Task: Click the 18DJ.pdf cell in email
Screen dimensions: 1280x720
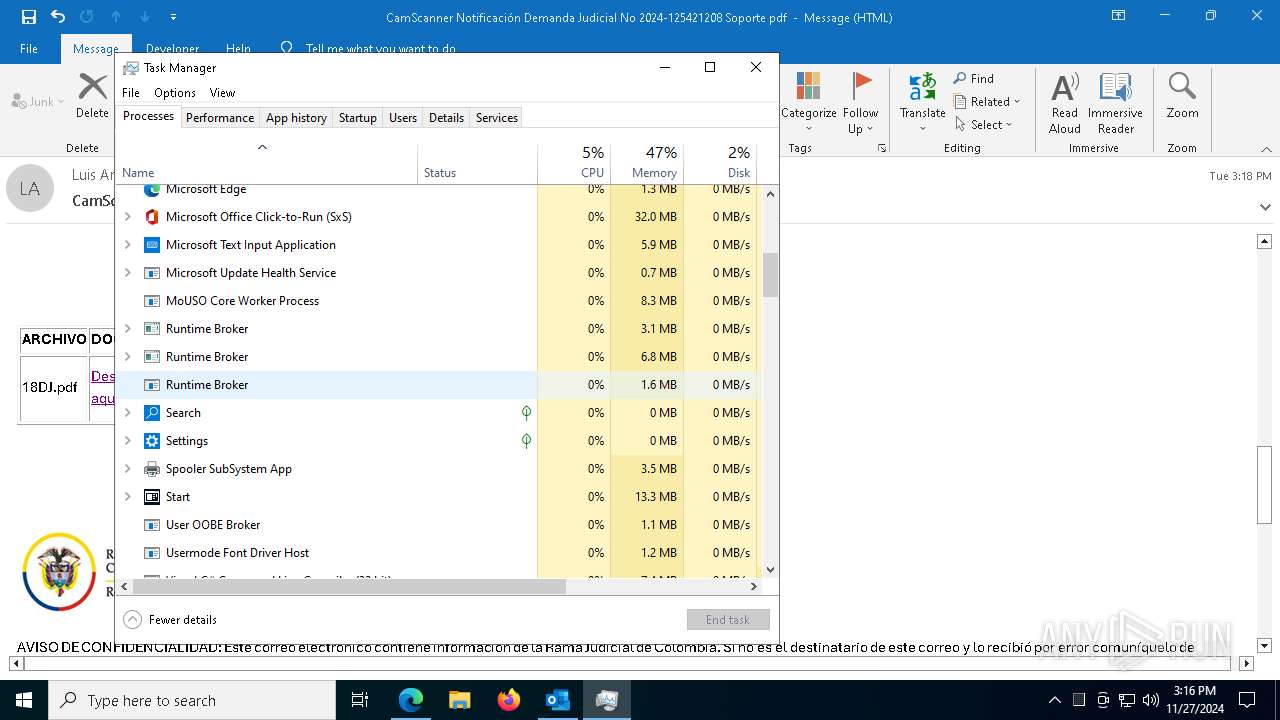Action: tap(53, 387)
